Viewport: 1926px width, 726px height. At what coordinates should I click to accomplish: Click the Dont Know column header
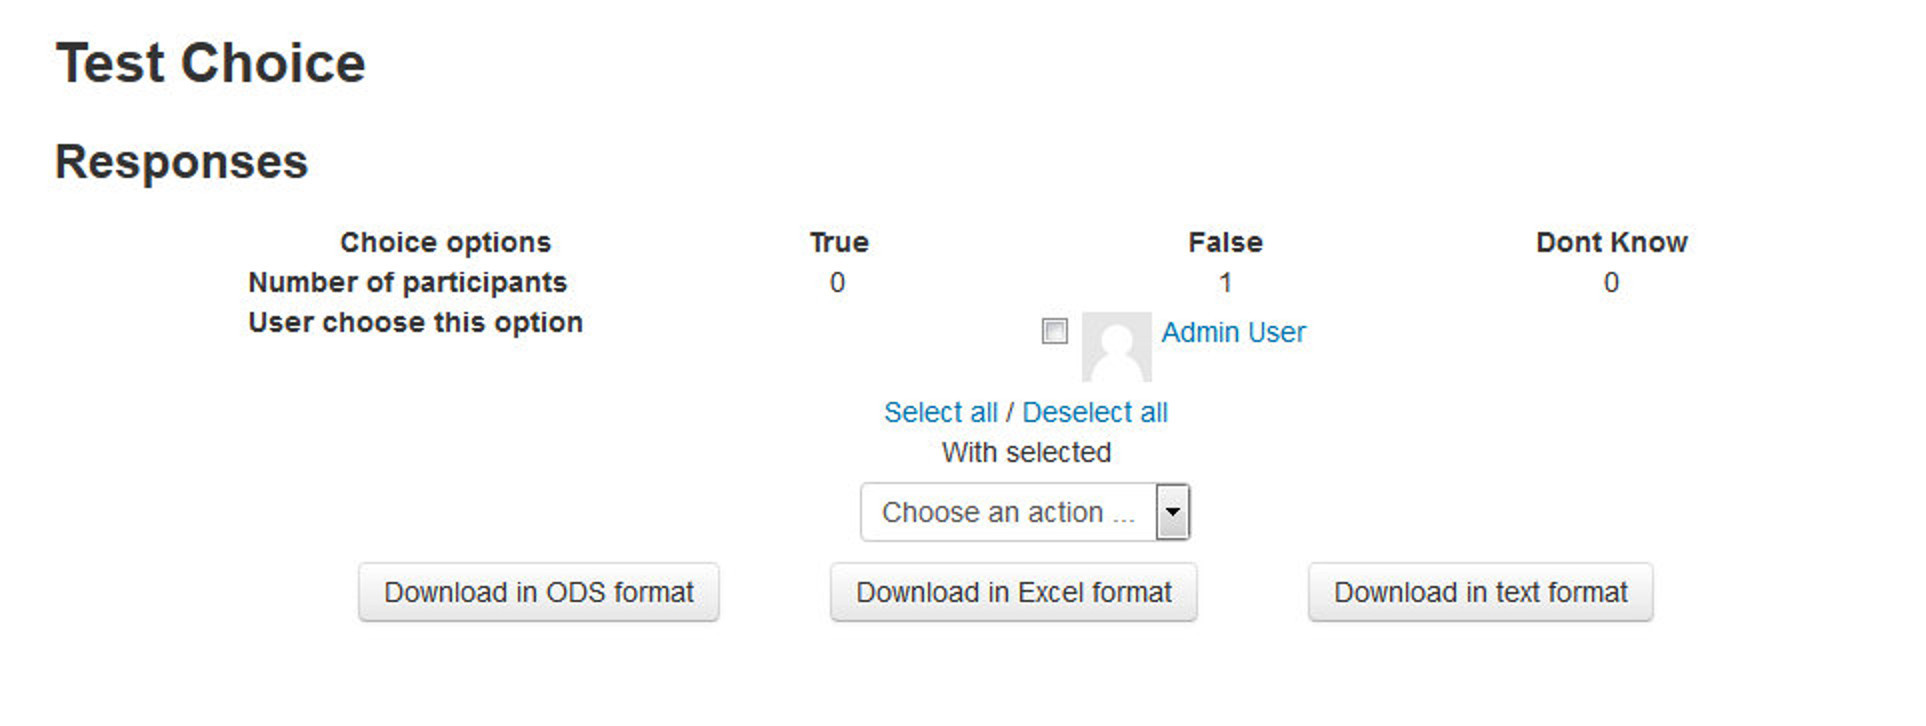pyautogui.click(x=1611, y=241)
